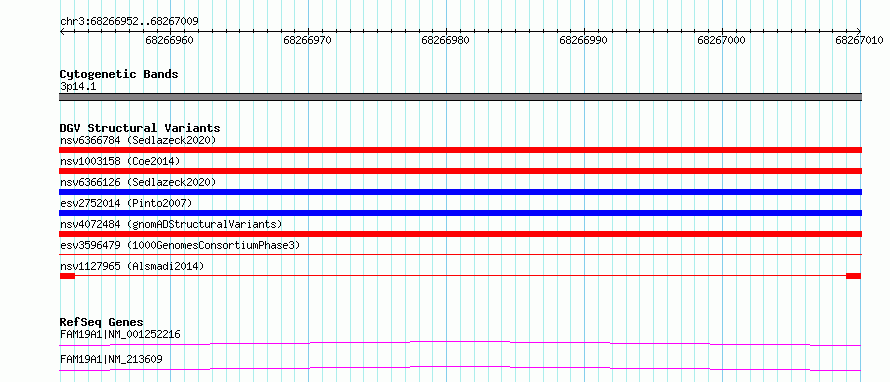This screenshot has width=890, height=382.
Task: Select ruler position 68266980
Action: pyautogui.click(x=446, y=40)
